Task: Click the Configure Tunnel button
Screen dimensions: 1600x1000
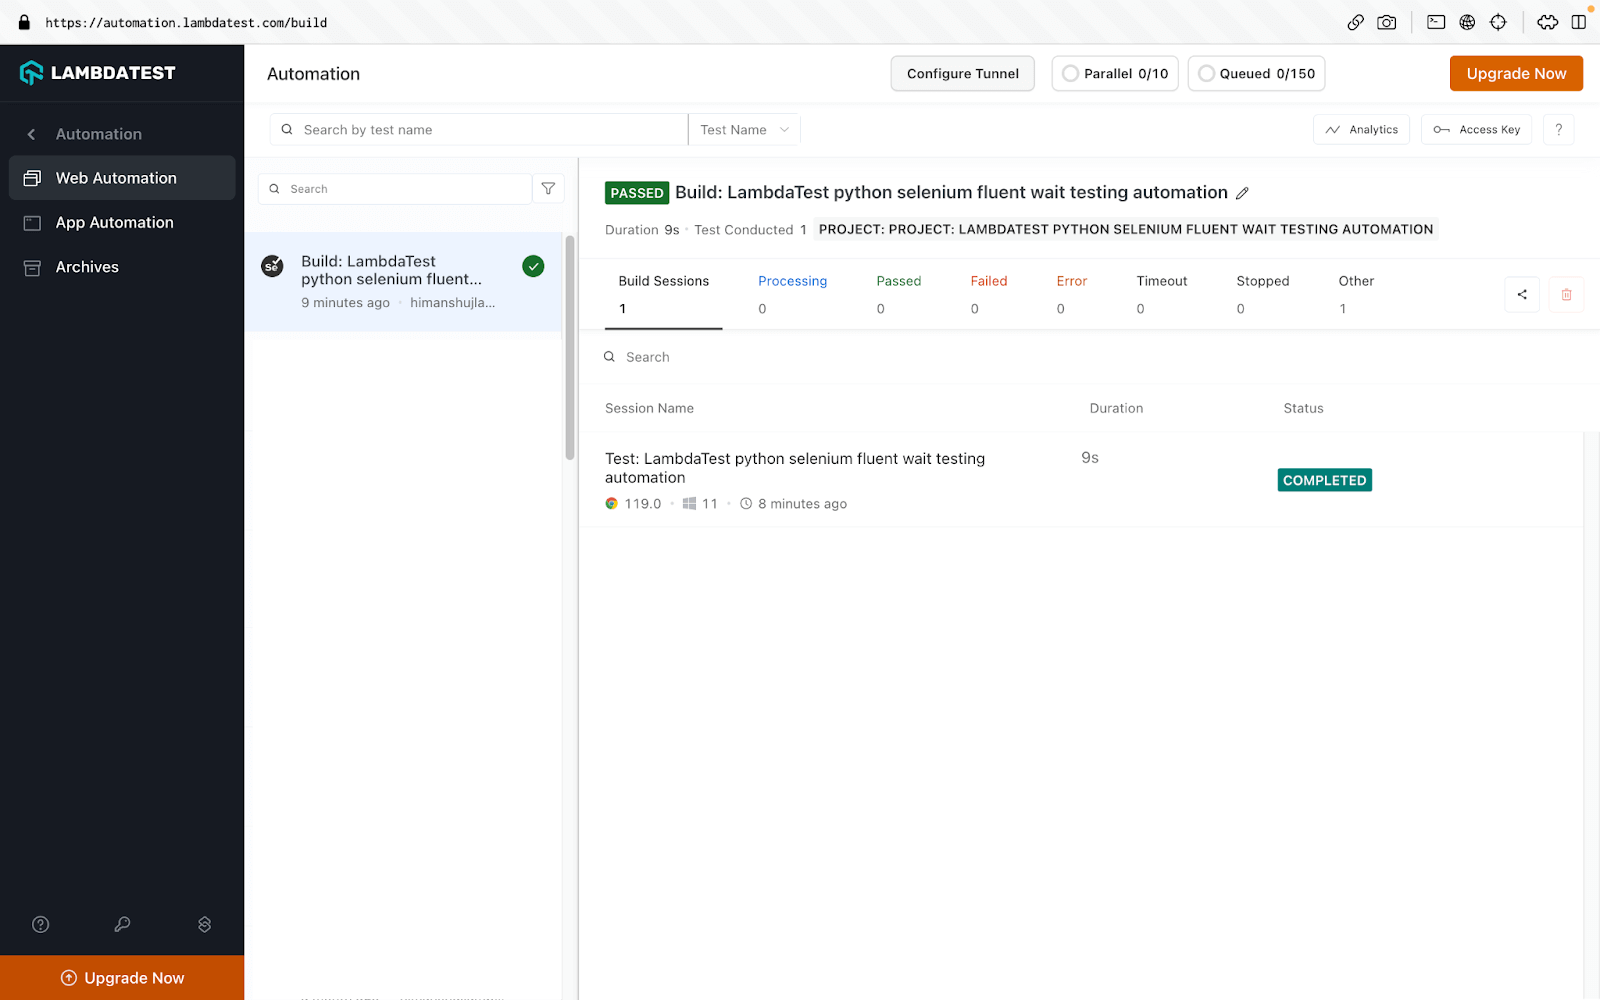Action: click(962, 74)
